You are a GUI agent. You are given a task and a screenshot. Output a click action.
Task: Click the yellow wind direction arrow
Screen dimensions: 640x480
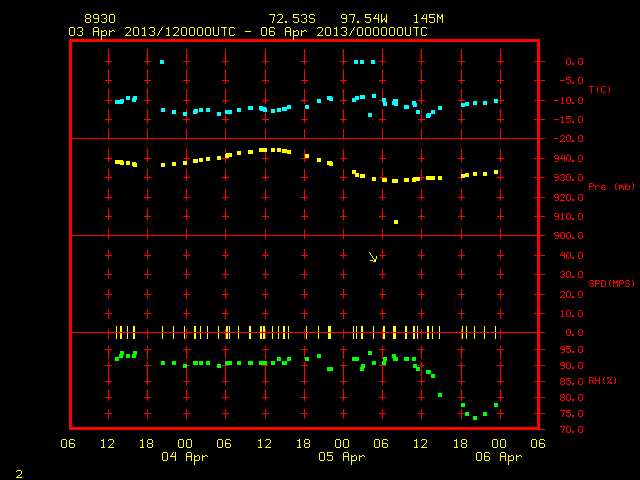[x=373, y=257]
